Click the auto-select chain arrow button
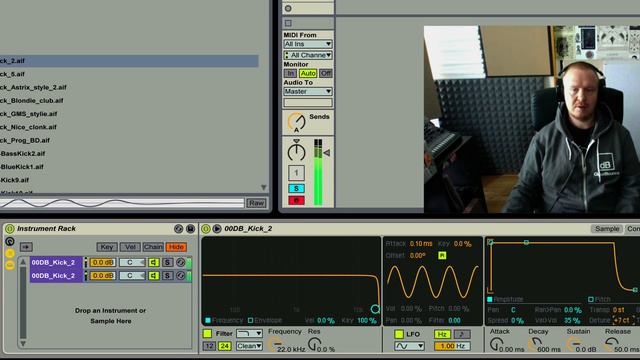Image resolution: width=640 pixels, height=360 pixels. 26,247
